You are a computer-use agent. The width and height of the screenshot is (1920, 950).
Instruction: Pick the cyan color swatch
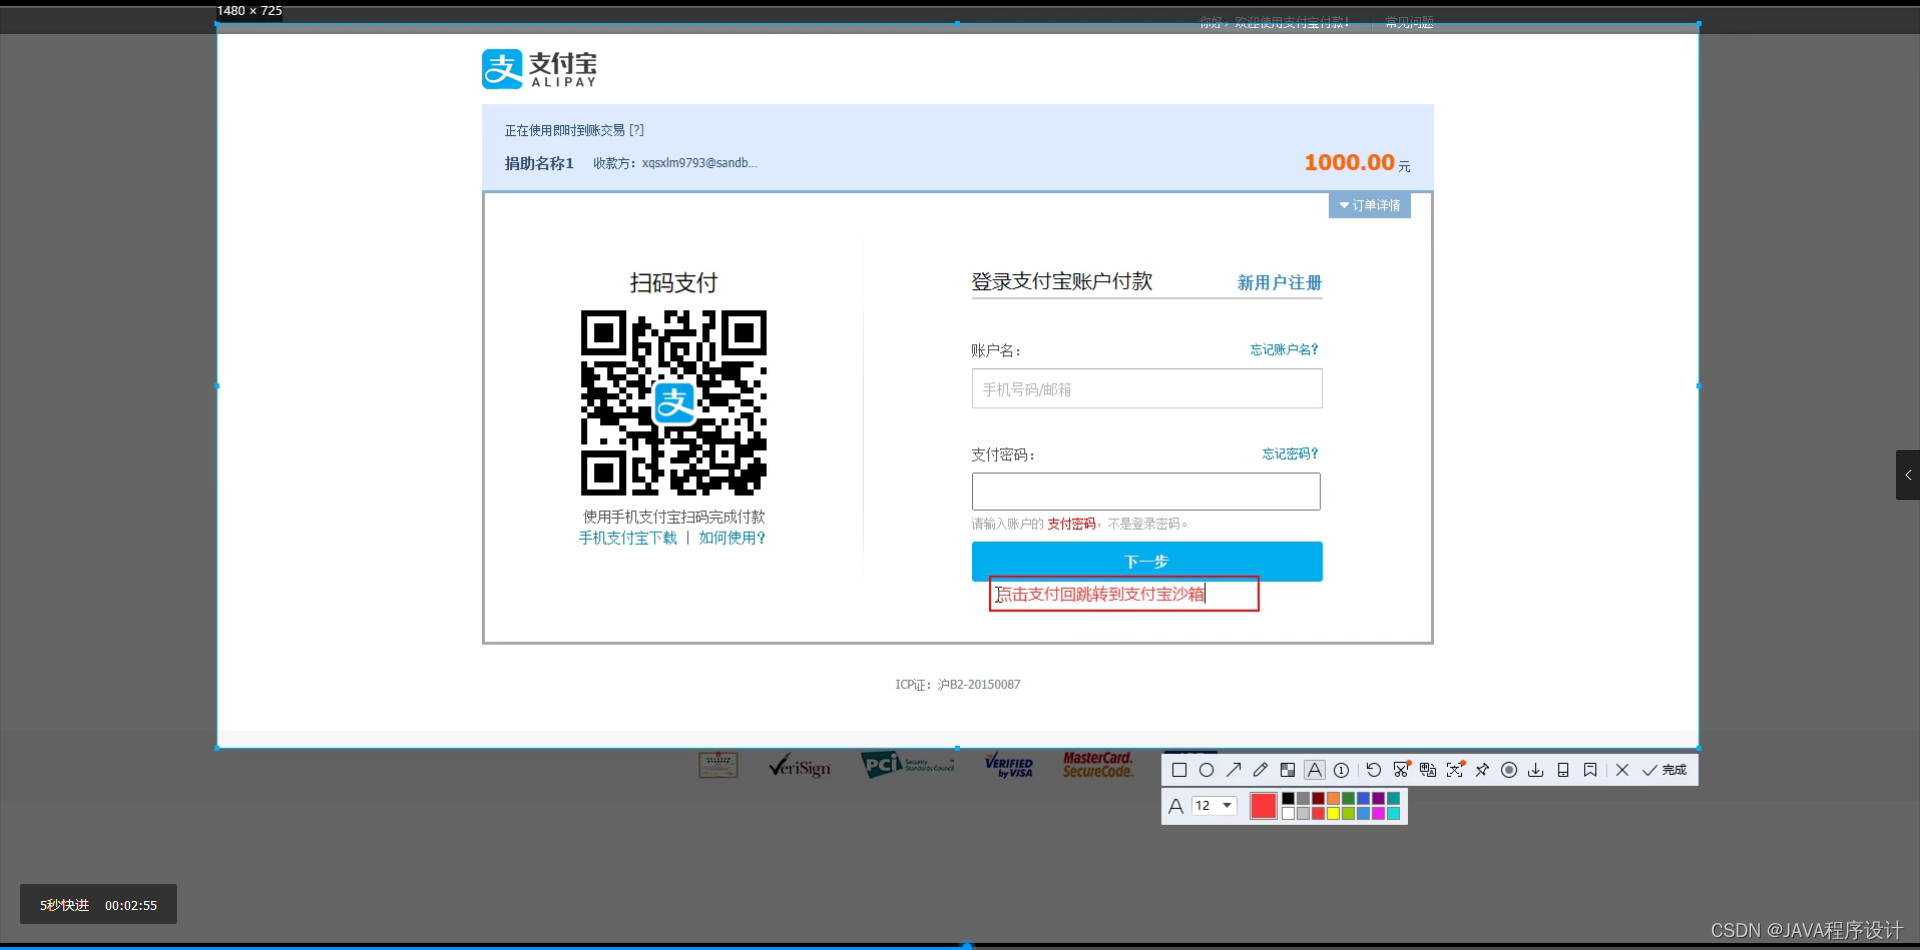click(1393, 813)
